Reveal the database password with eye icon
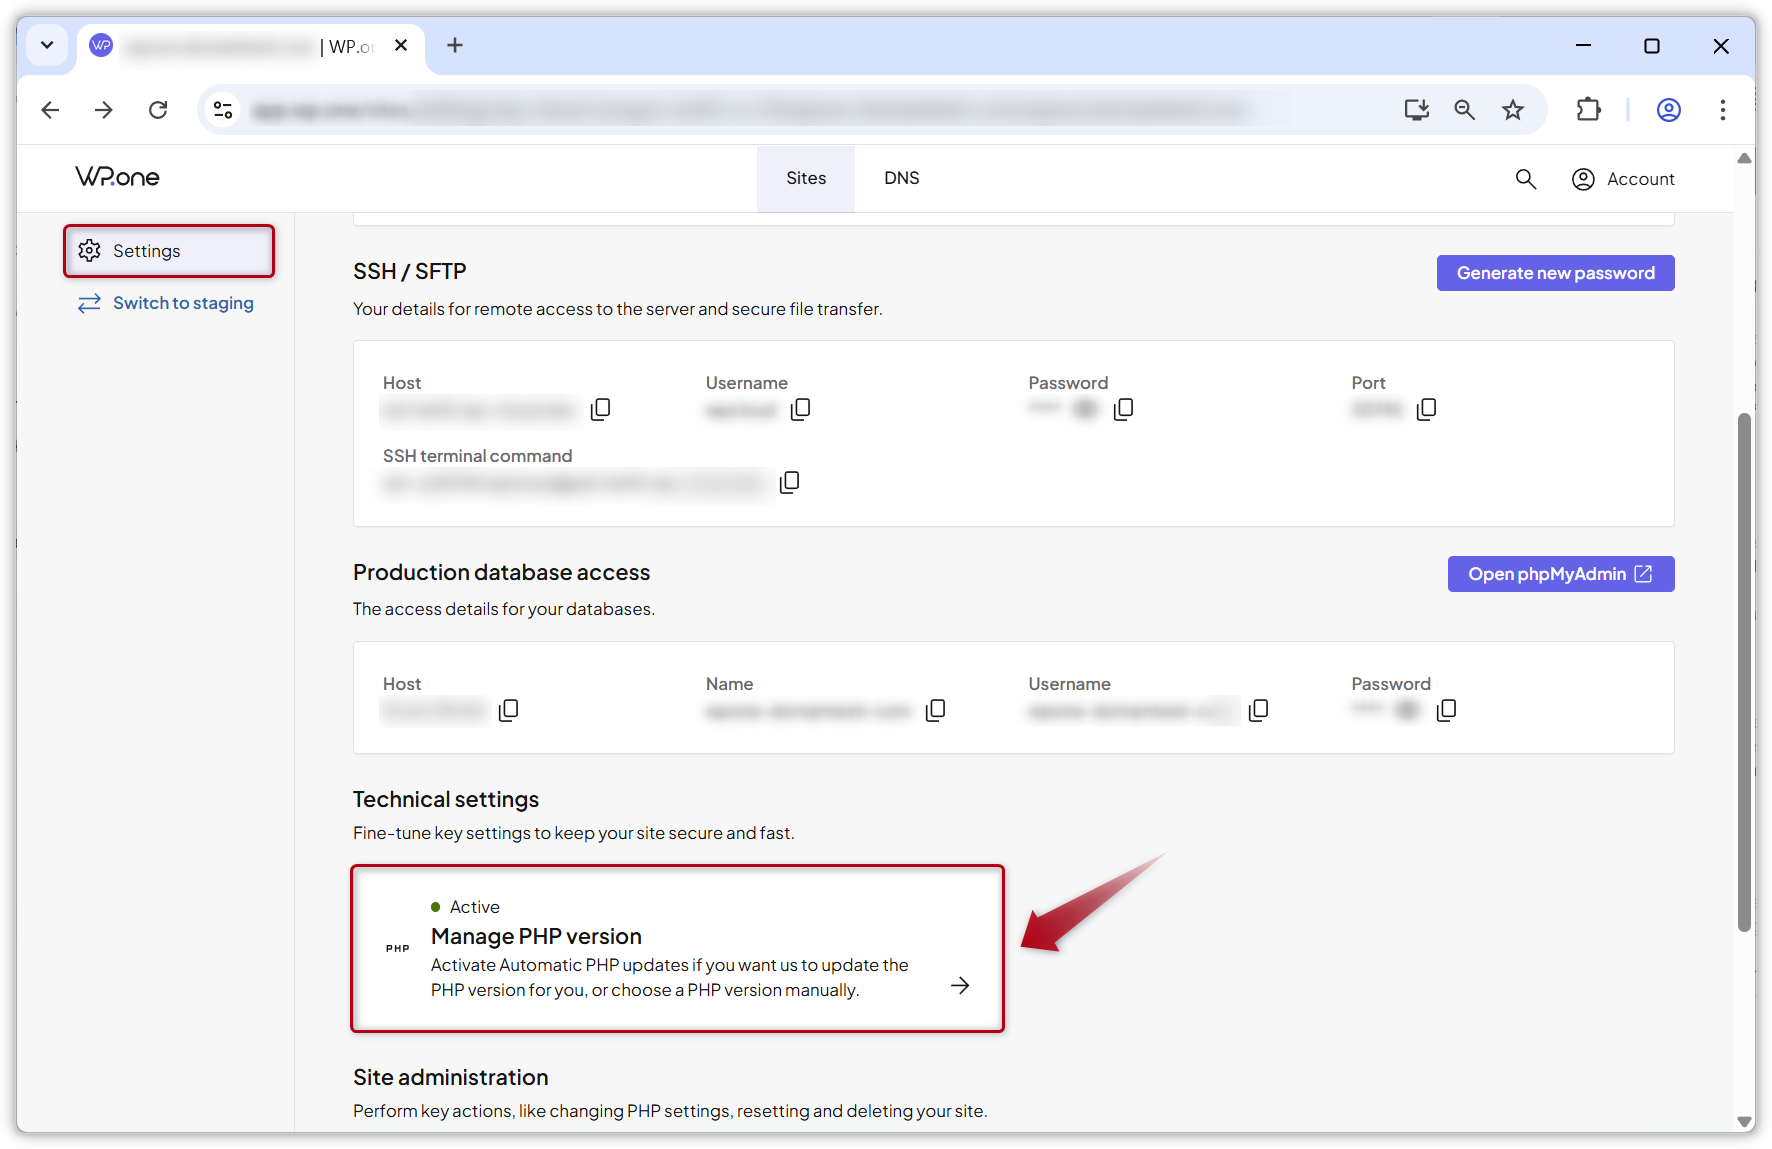Viewport: 1772px width, 1149px height. pyautogui.click(x=1407, y=709)
